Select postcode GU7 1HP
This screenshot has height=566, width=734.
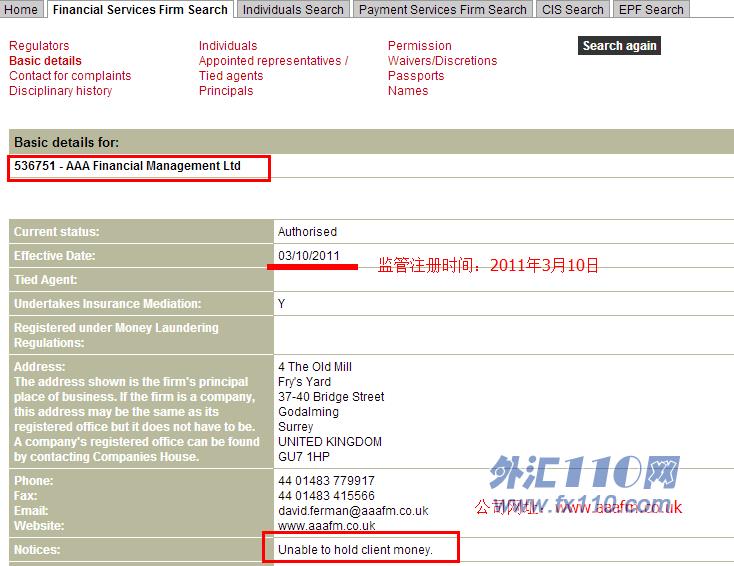[304, 456]
